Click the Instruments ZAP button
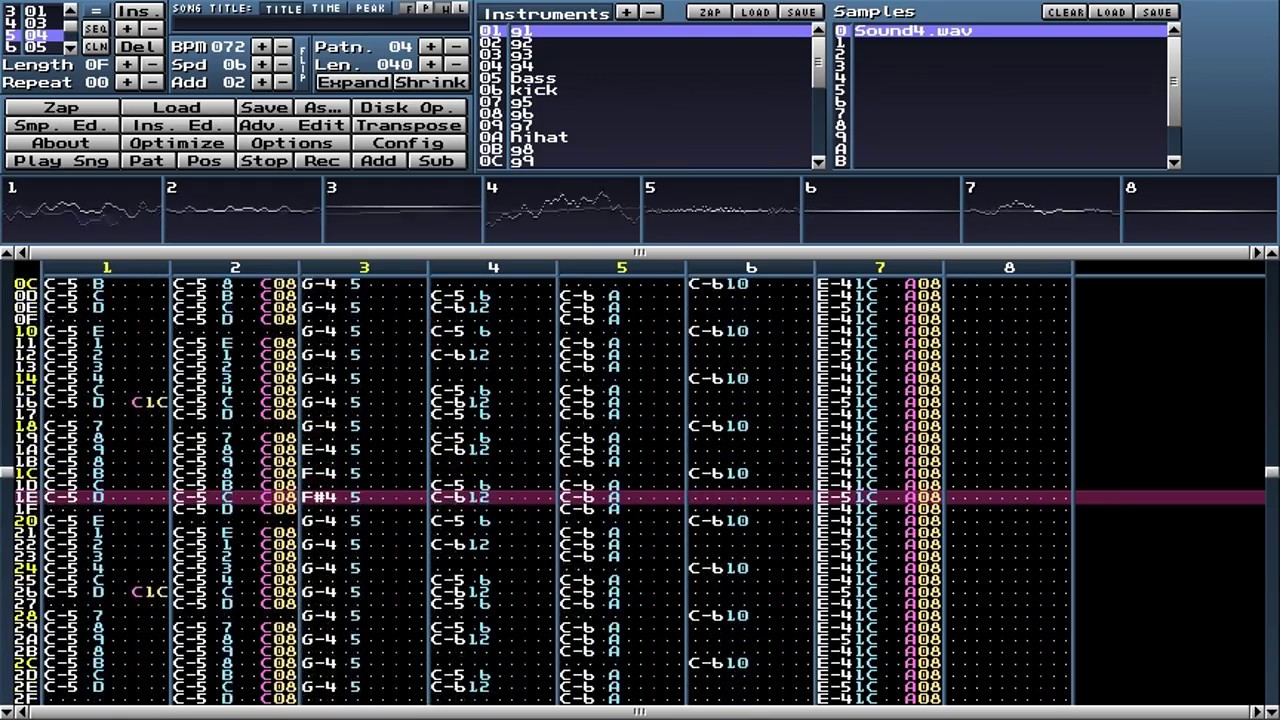This screenshot has height=720, width=1280. coord(709,12)
